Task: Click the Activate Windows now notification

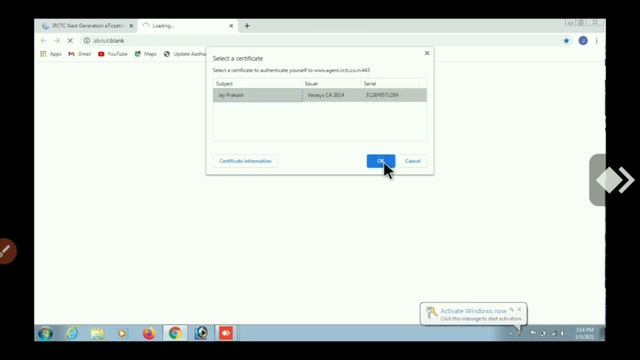Action: (x=473, y=314)
